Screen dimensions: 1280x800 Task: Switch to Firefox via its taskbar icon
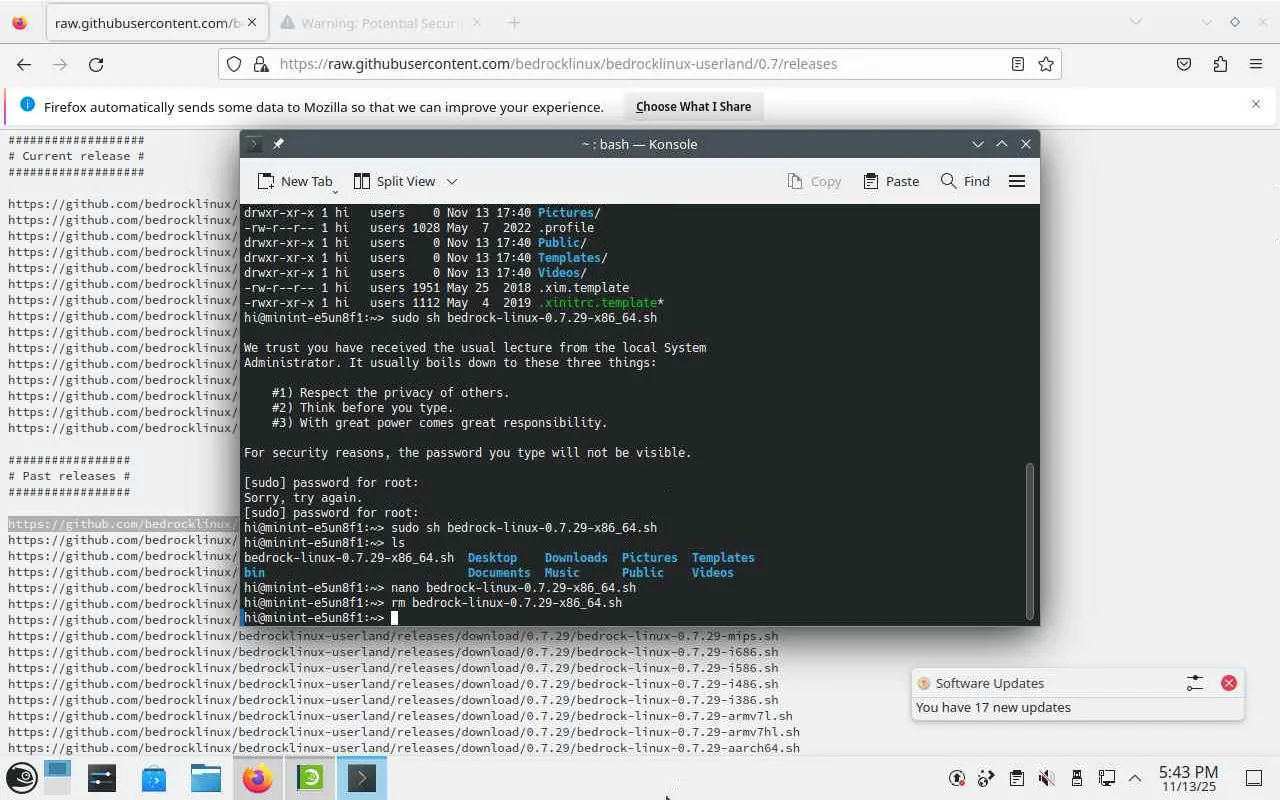(x=258, y=778)
